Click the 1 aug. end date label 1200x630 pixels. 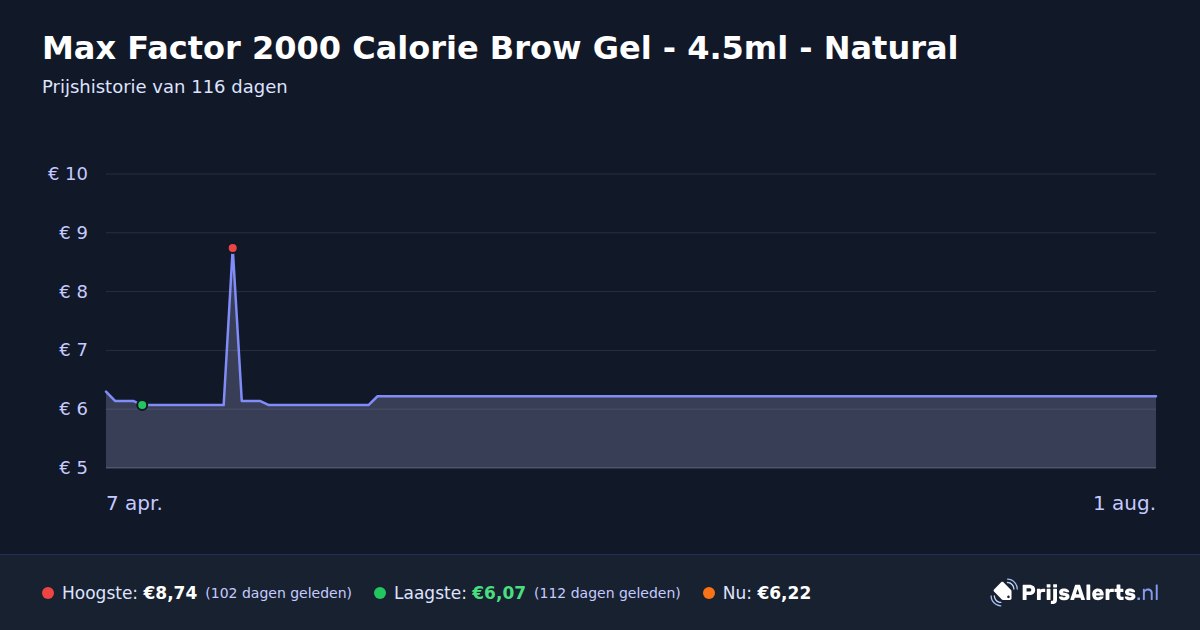[x=1124, y=504]
